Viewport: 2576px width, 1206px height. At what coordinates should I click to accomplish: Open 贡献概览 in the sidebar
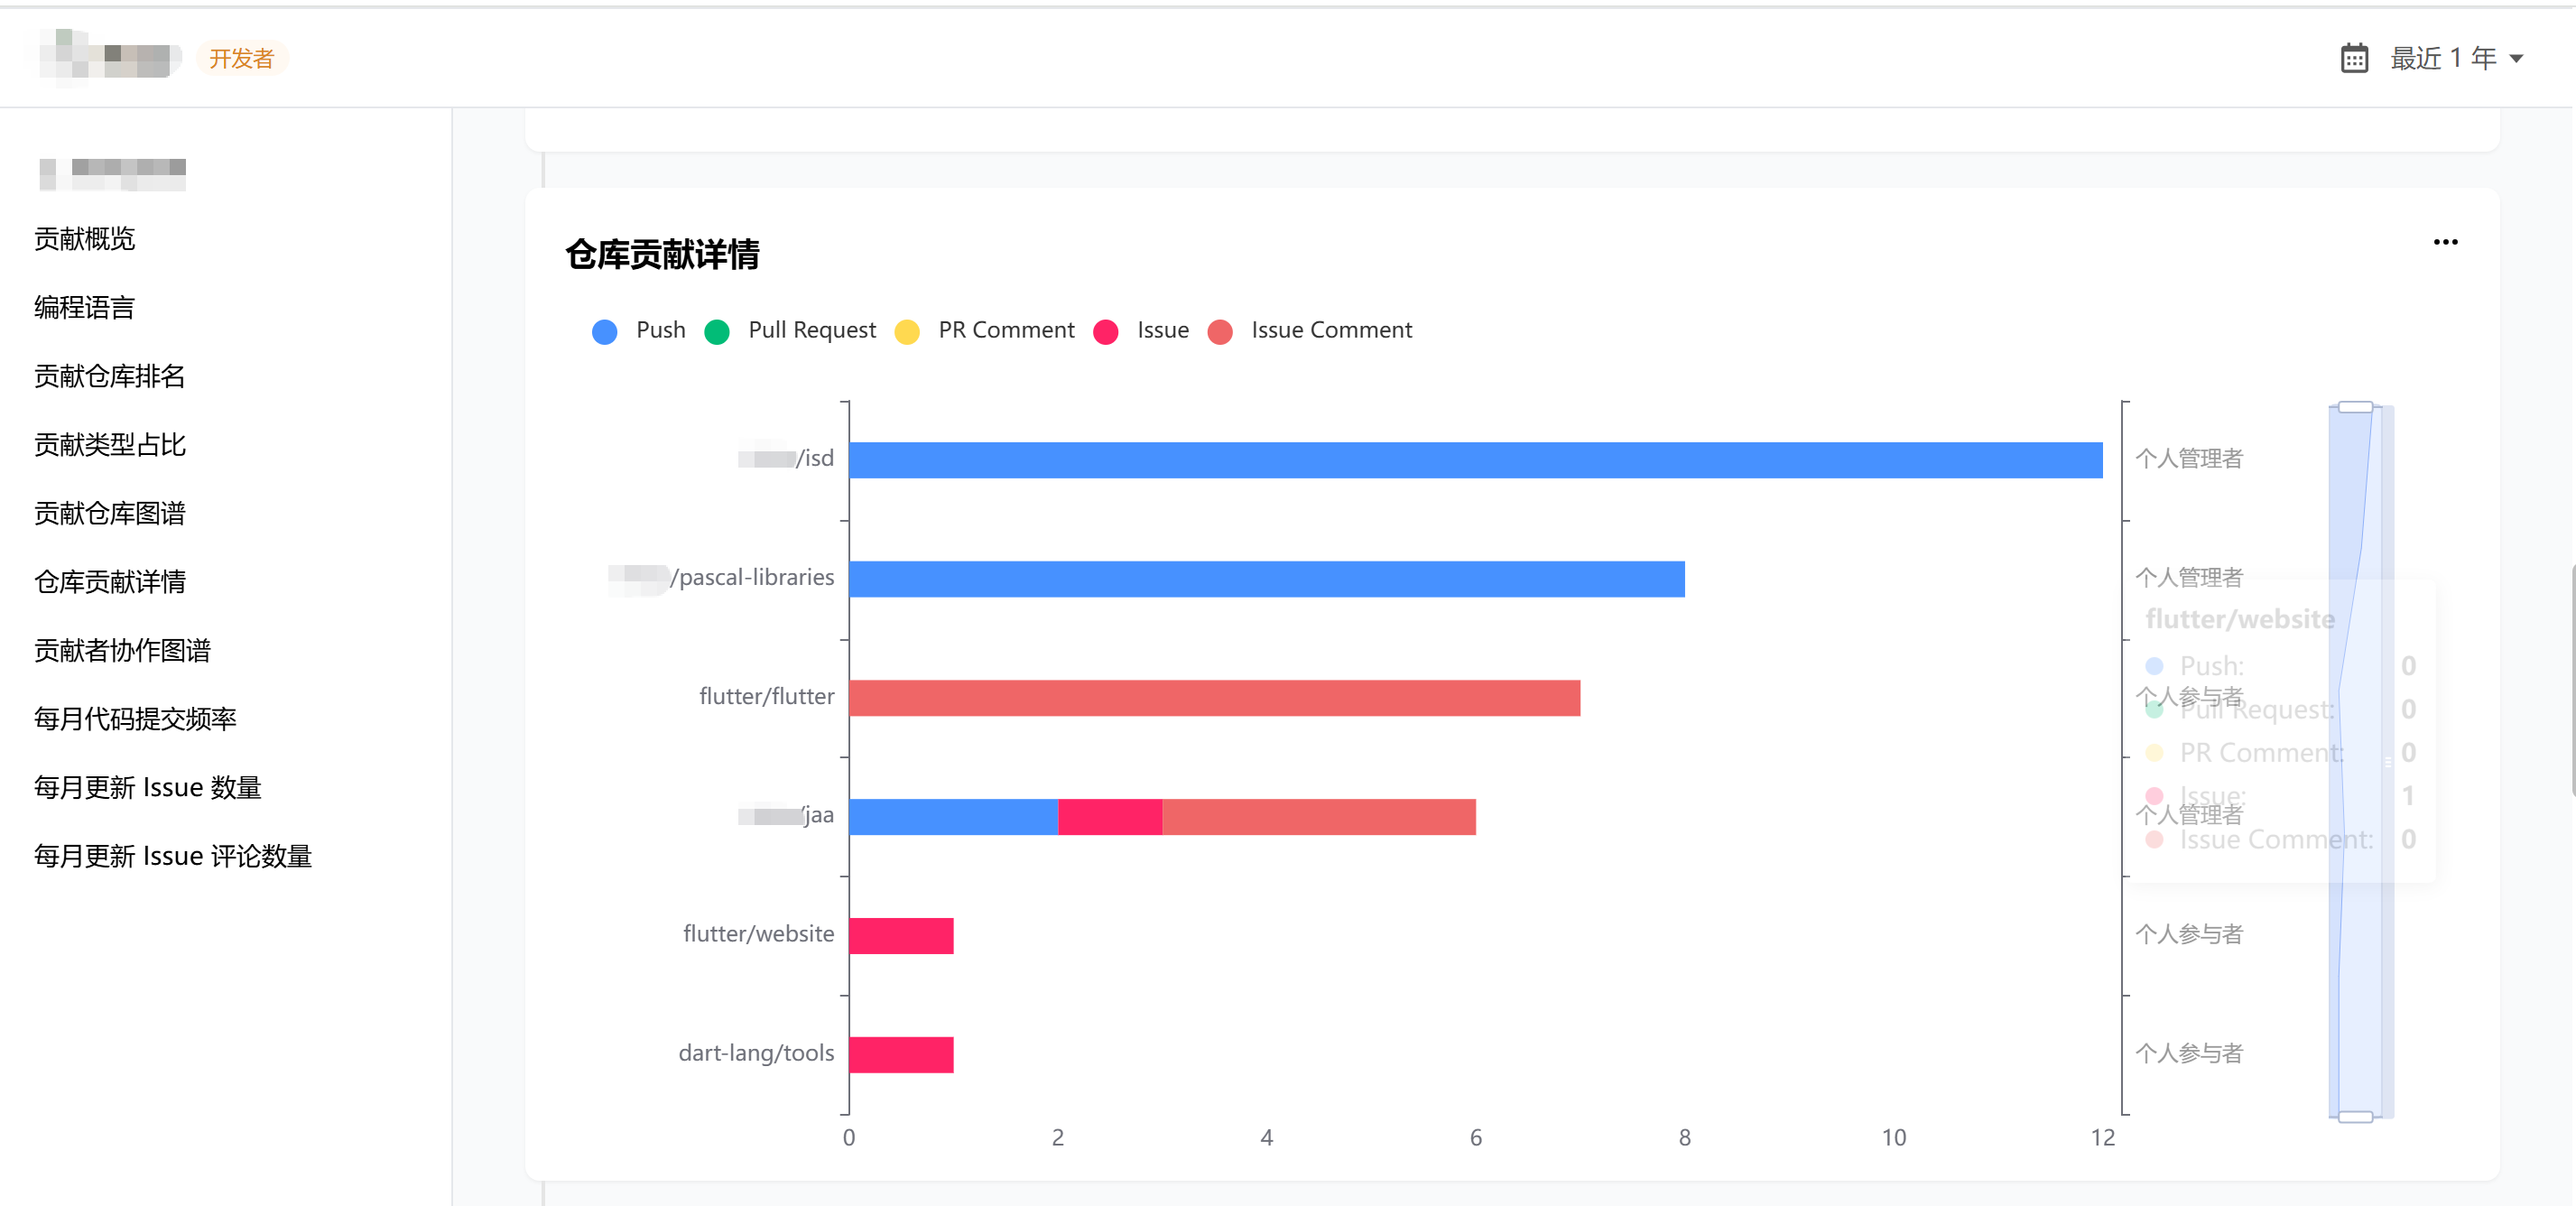click(x=84, y=239)
